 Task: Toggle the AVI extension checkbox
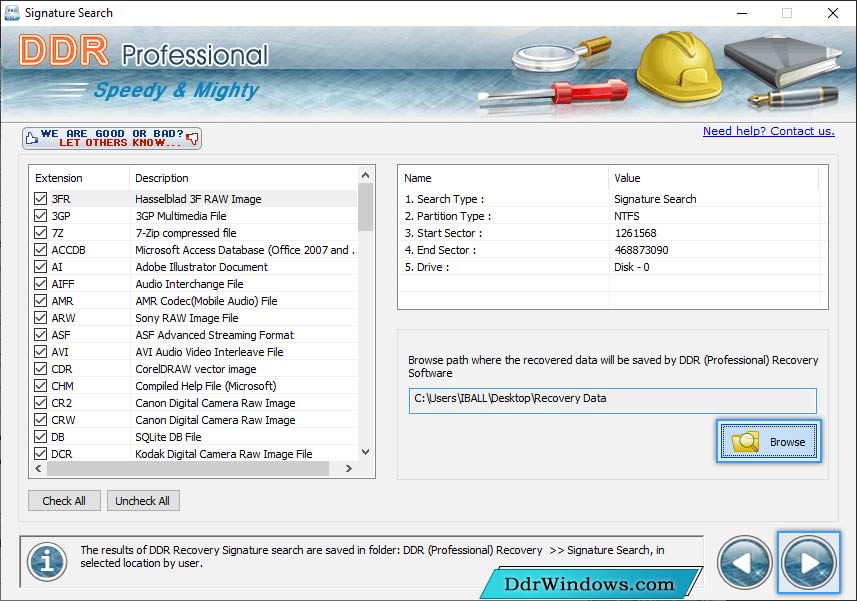click(40, 351)
